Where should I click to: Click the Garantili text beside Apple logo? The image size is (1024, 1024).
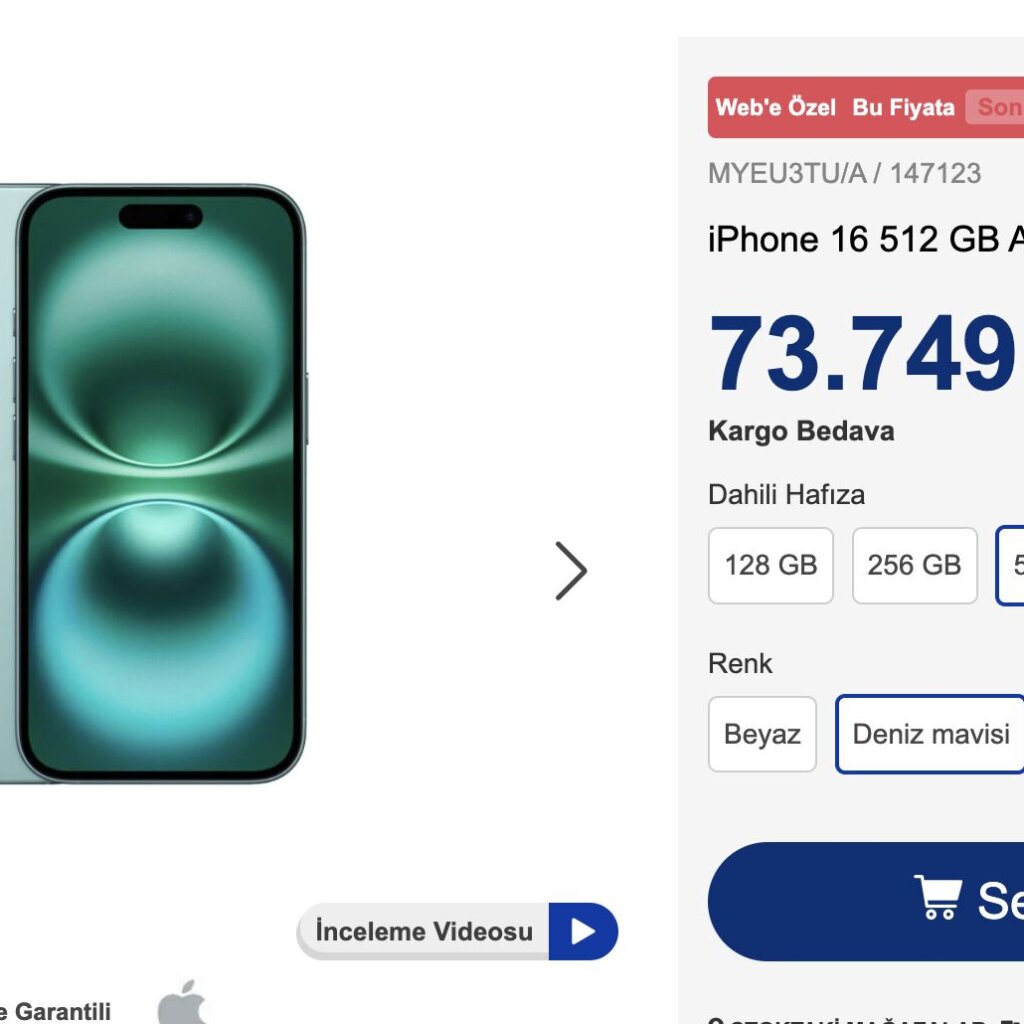click(x=58, y=1011)
